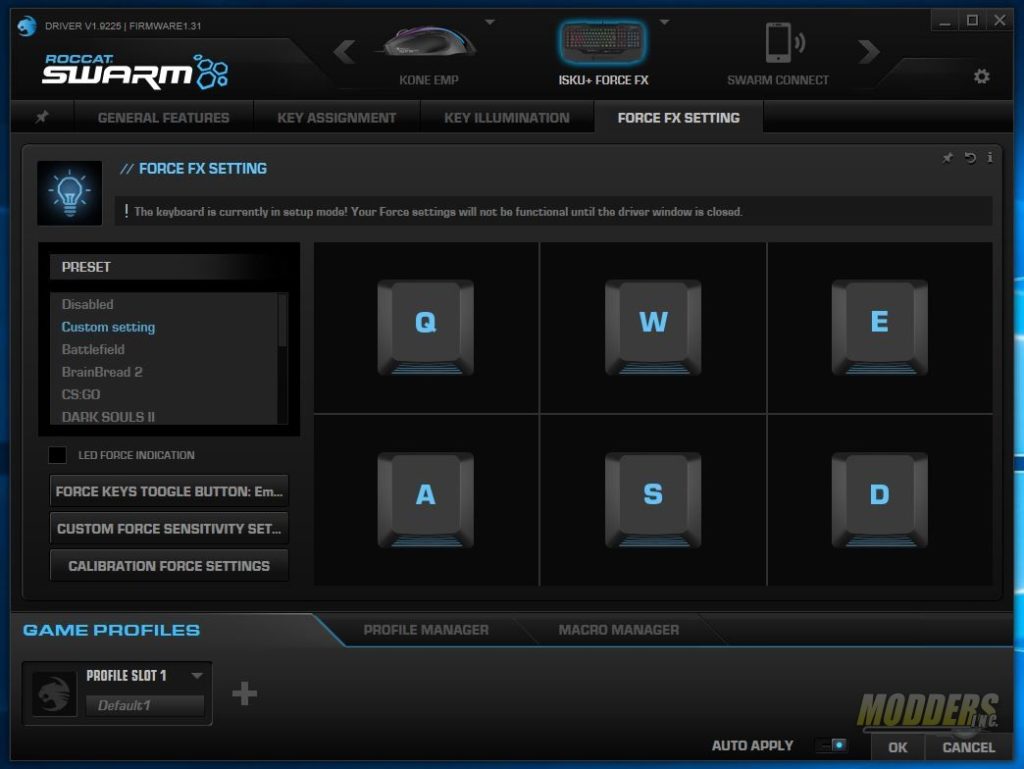The width and height of the screenshot is (1024, 769).
Task: Open Calibration Force Settings
Action: [x=169, y=565]
